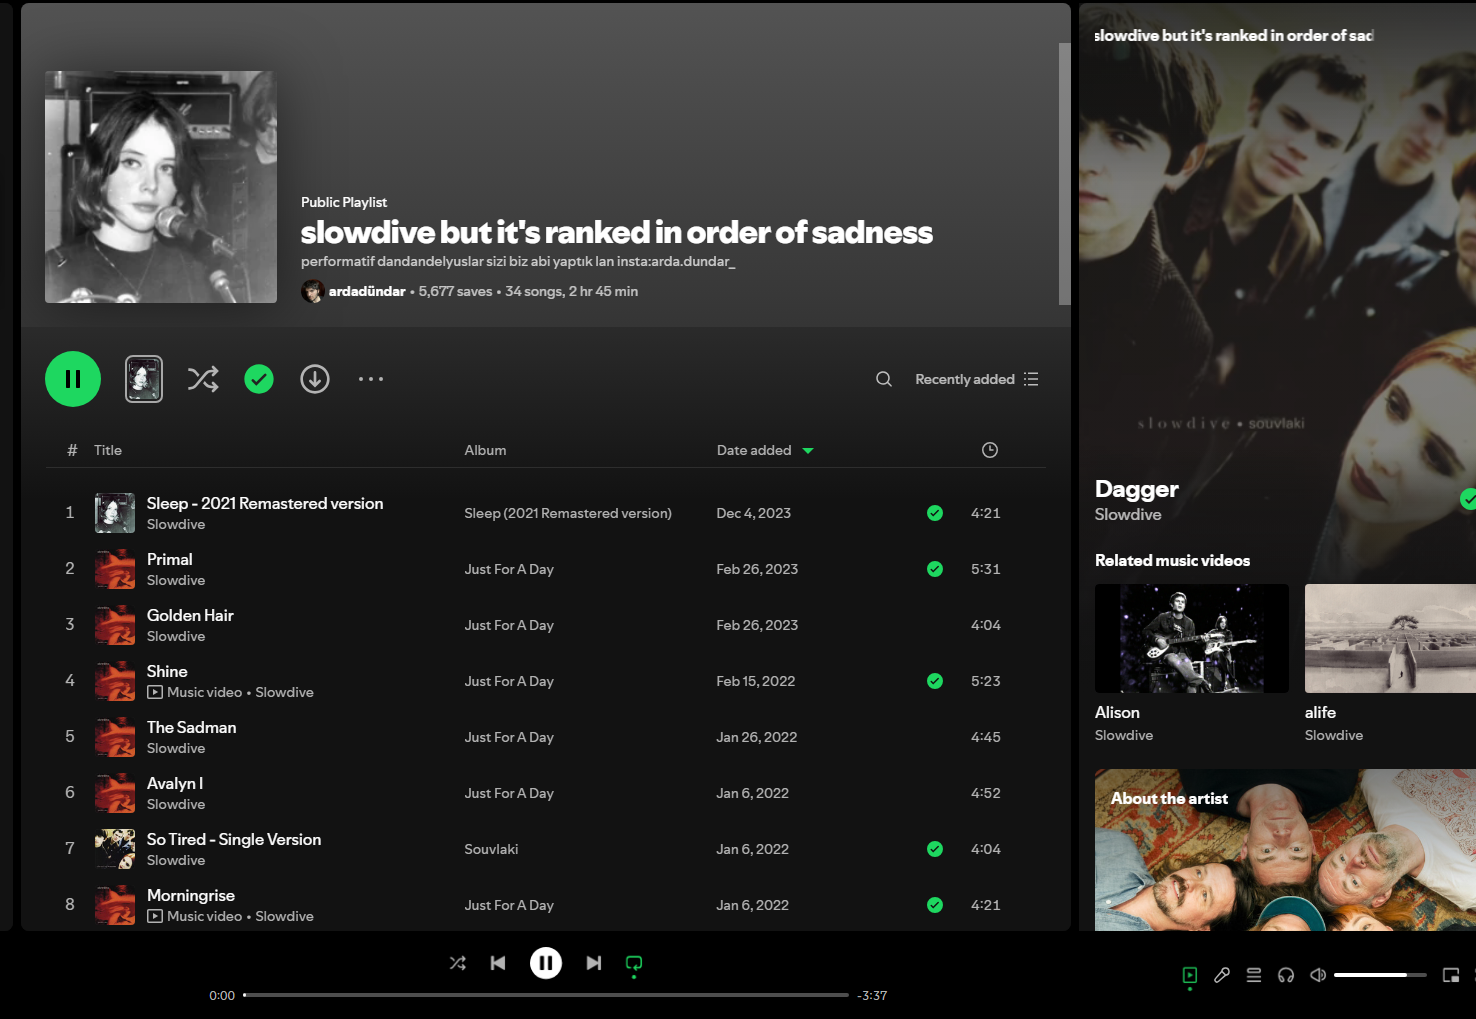This screenshot has width=1476, height=1019.
Task: Open the miniplayer
Action: (x=1451, y=975)
